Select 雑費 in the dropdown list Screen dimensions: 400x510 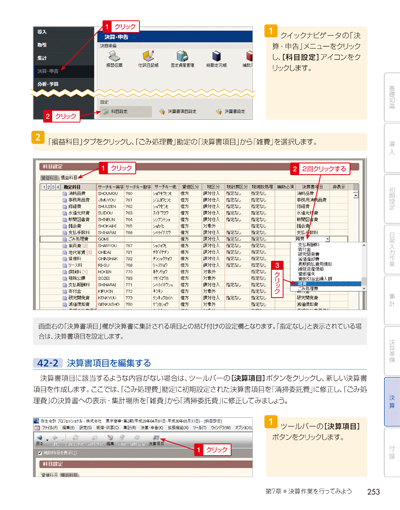(x=325, y=284)
